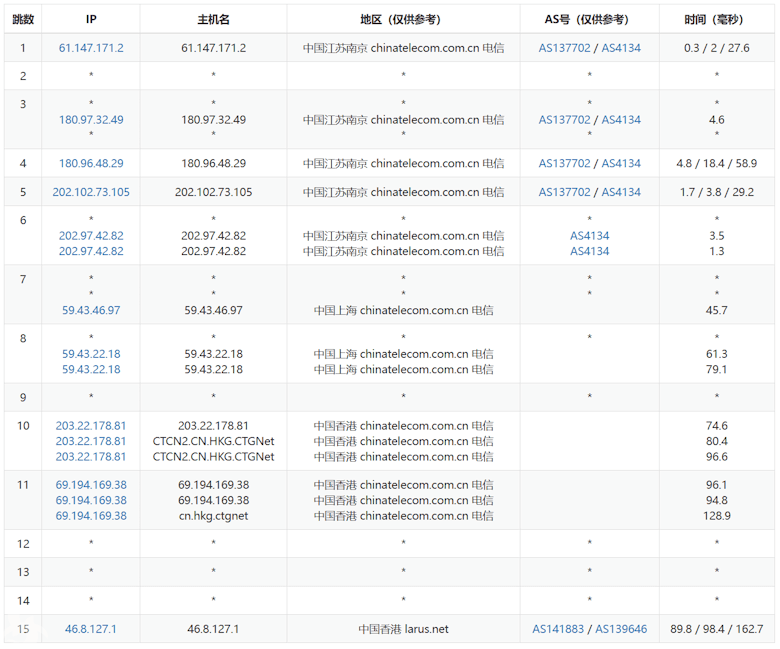Select the 'IP' column header
Screen dimensions: 780x649
pyautogui.click(x=91, y=19)
